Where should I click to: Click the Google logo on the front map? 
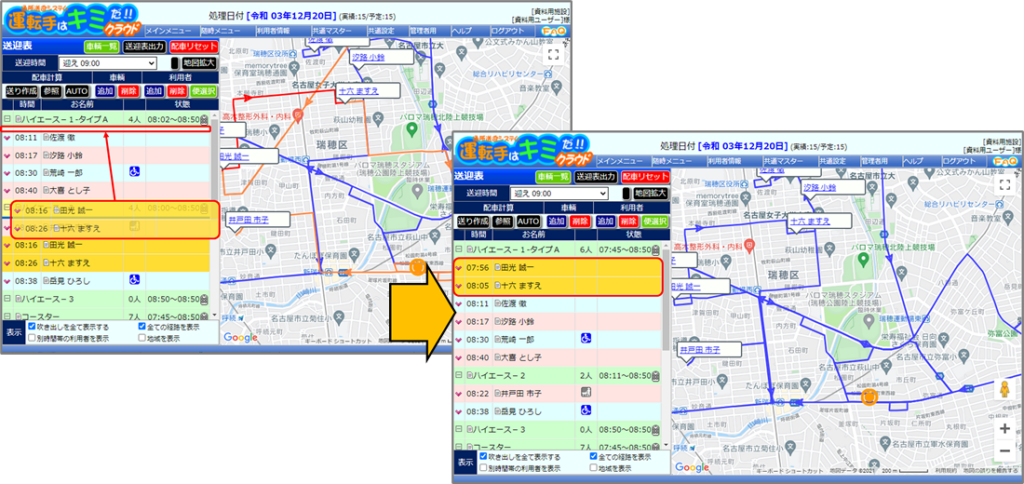[x=692, y=467]
